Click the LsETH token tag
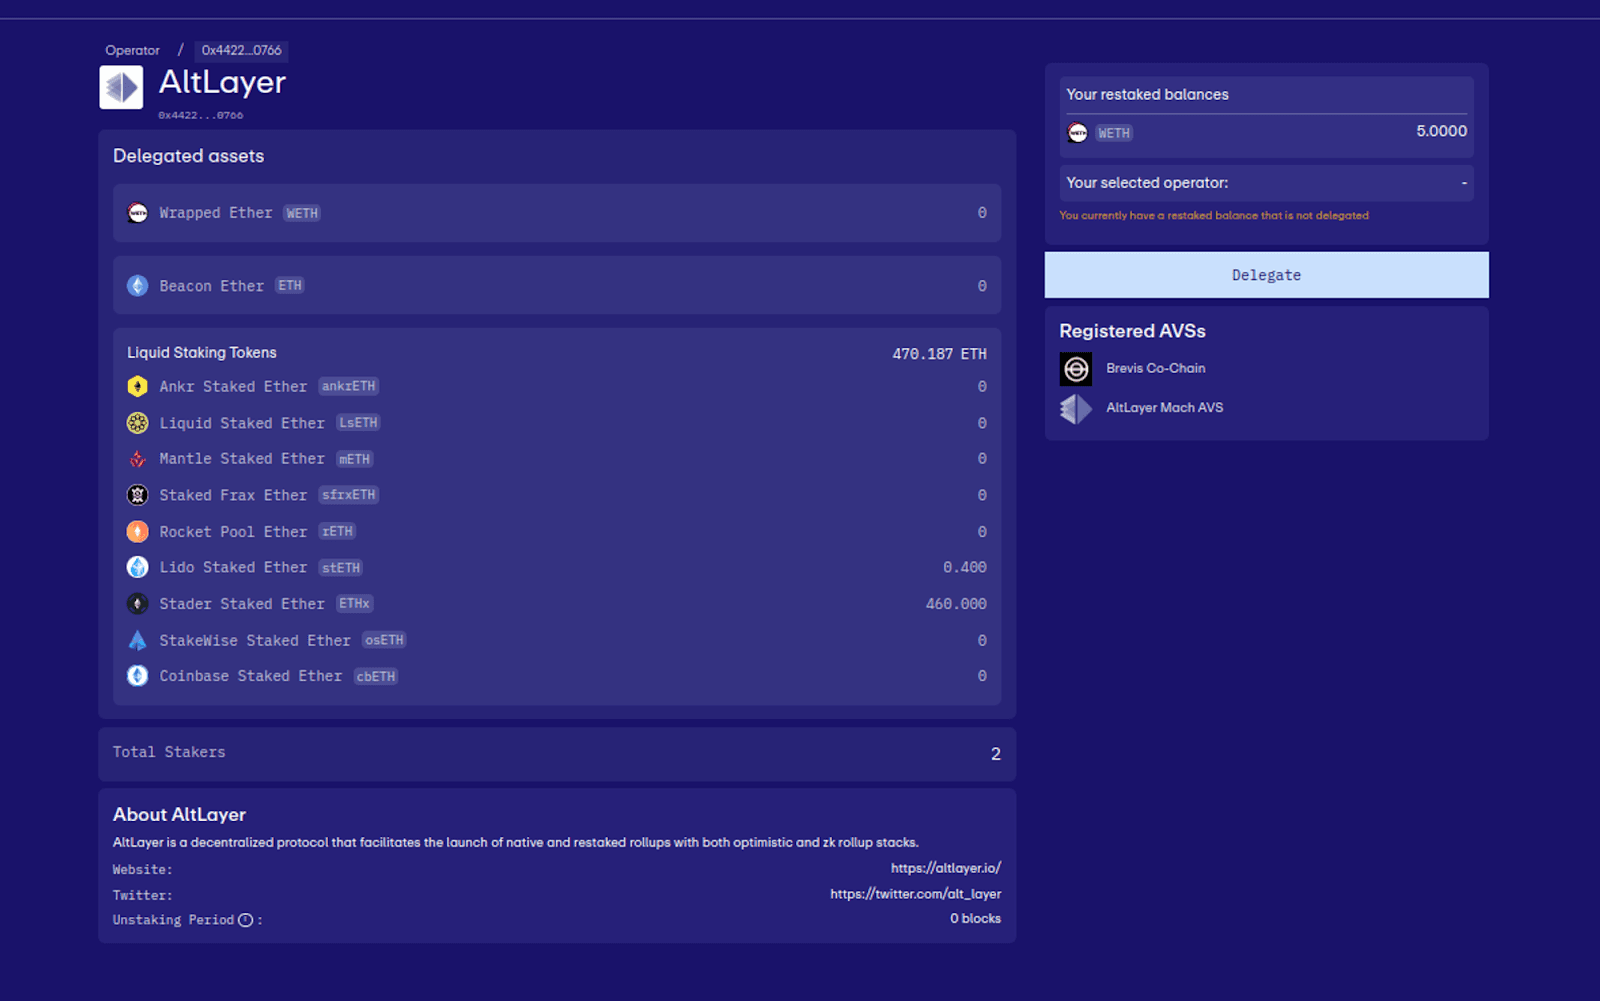The width and height of the screenshot is (1600, 1001). 358,423
